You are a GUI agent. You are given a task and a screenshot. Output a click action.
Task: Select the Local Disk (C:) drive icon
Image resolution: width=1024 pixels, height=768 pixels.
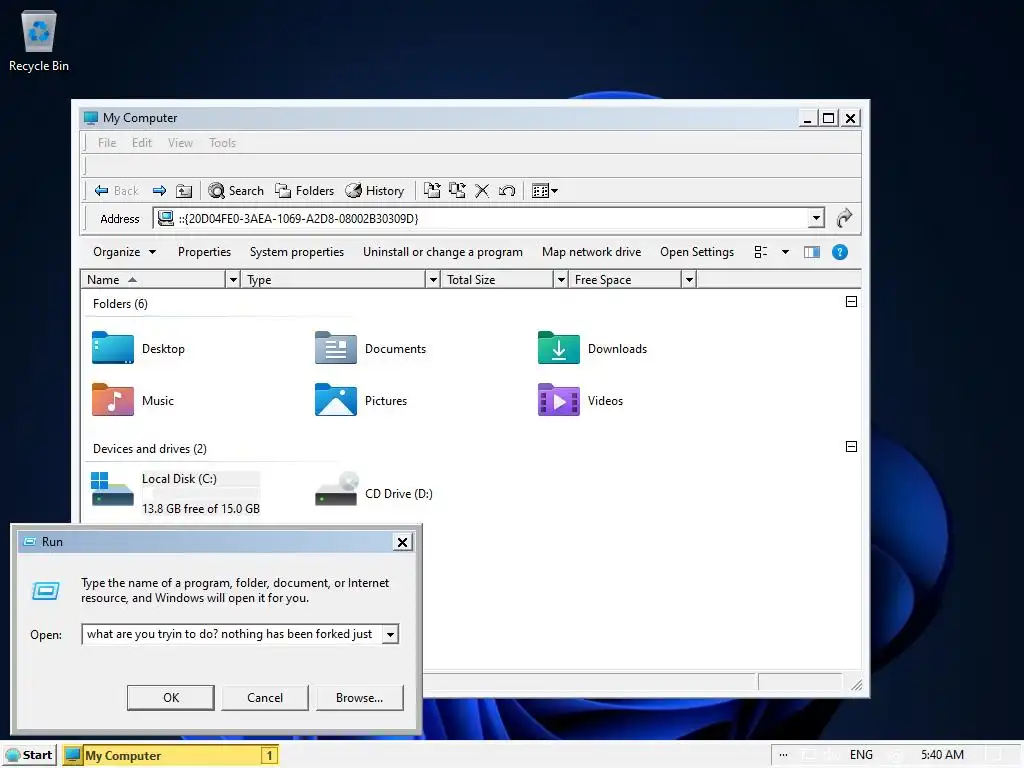(x=112, y=490)
